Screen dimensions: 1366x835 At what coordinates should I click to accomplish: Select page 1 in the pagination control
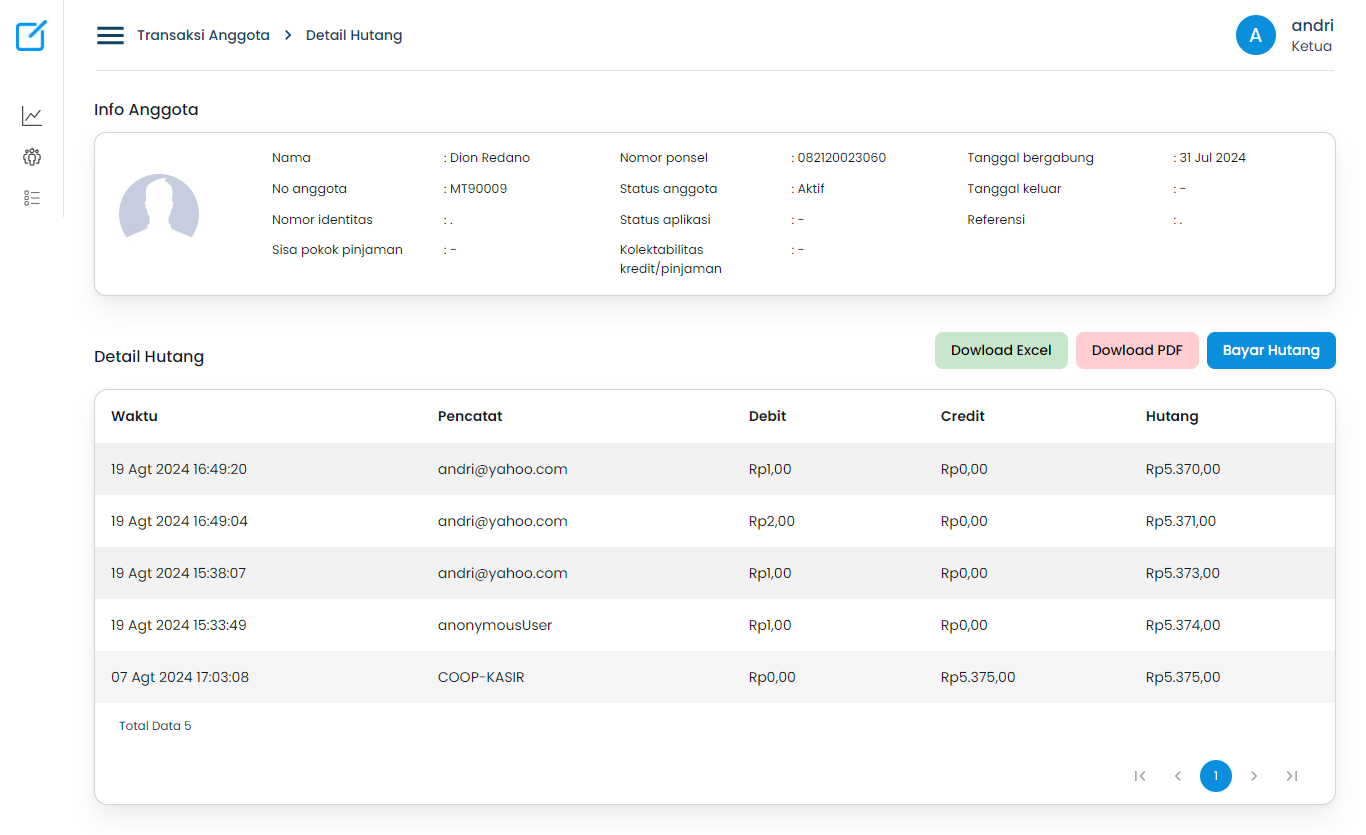tap(1216, 776)
